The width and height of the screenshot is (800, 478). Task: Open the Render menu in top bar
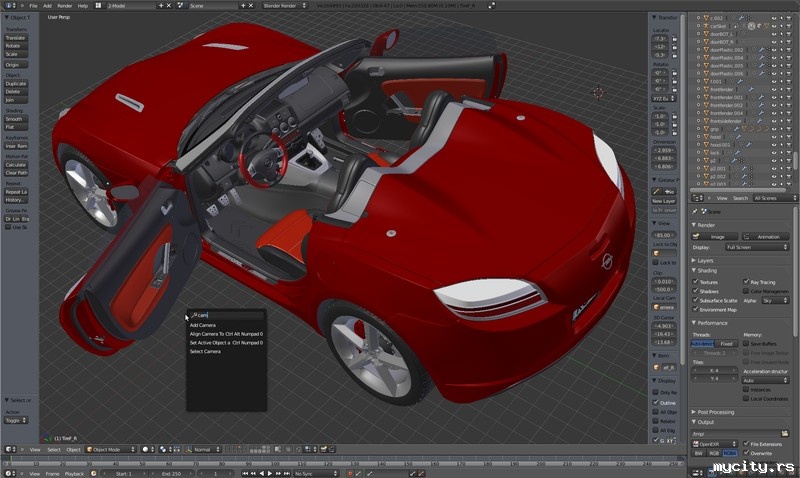[64, 6]
